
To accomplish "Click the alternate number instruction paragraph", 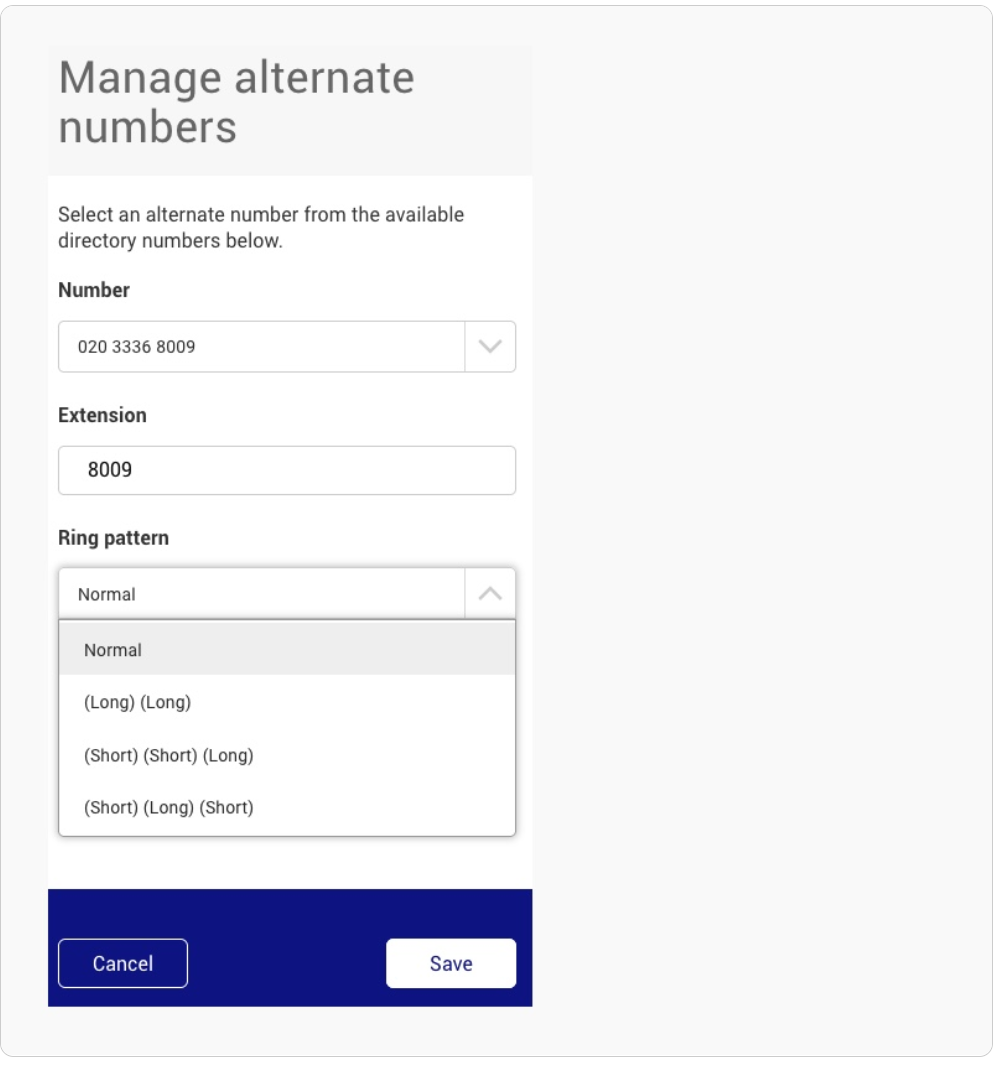I will 261,228.
